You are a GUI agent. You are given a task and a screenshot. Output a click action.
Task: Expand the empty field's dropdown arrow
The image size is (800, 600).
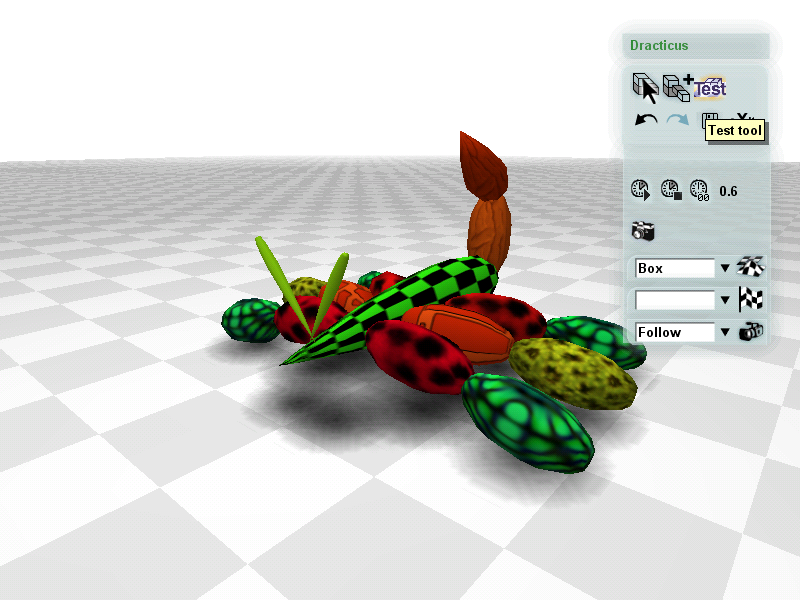(x=725, y=300)
